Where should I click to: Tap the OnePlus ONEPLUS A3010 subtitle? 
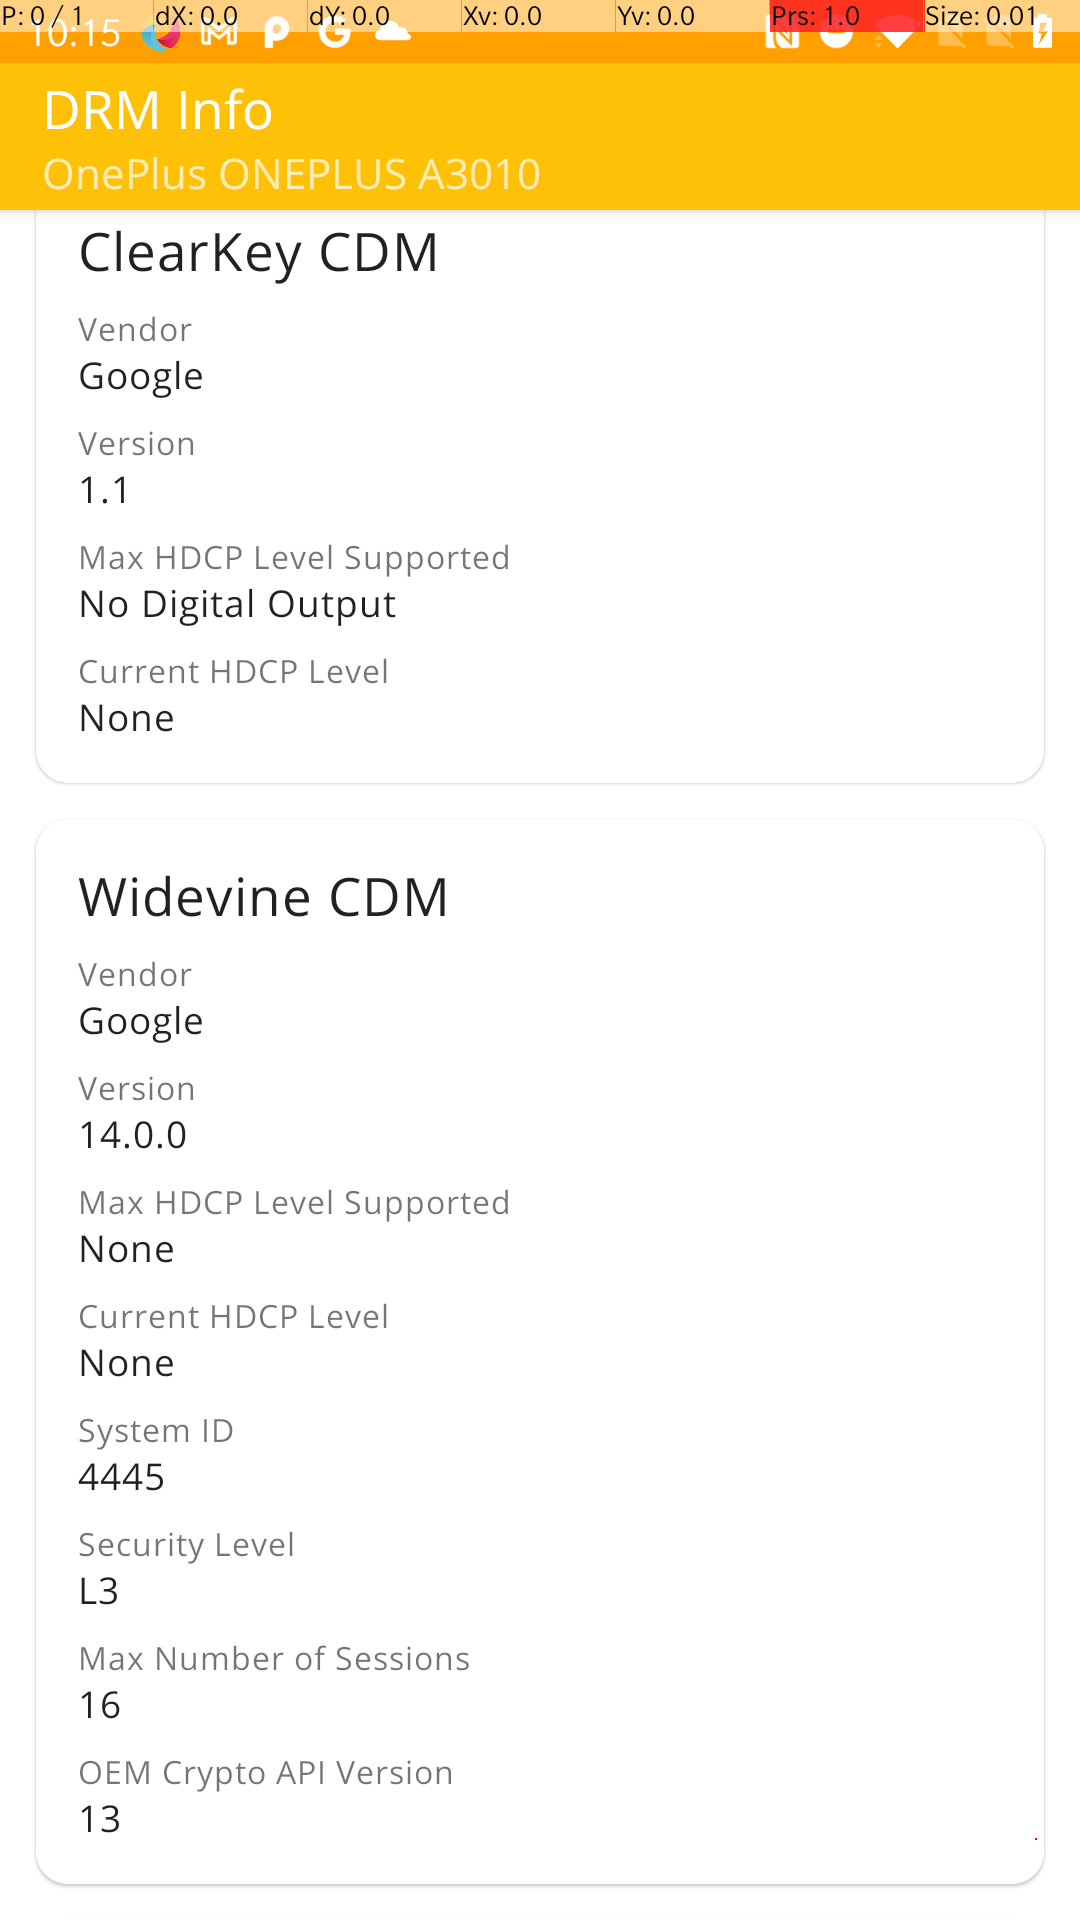coord(291,173)
